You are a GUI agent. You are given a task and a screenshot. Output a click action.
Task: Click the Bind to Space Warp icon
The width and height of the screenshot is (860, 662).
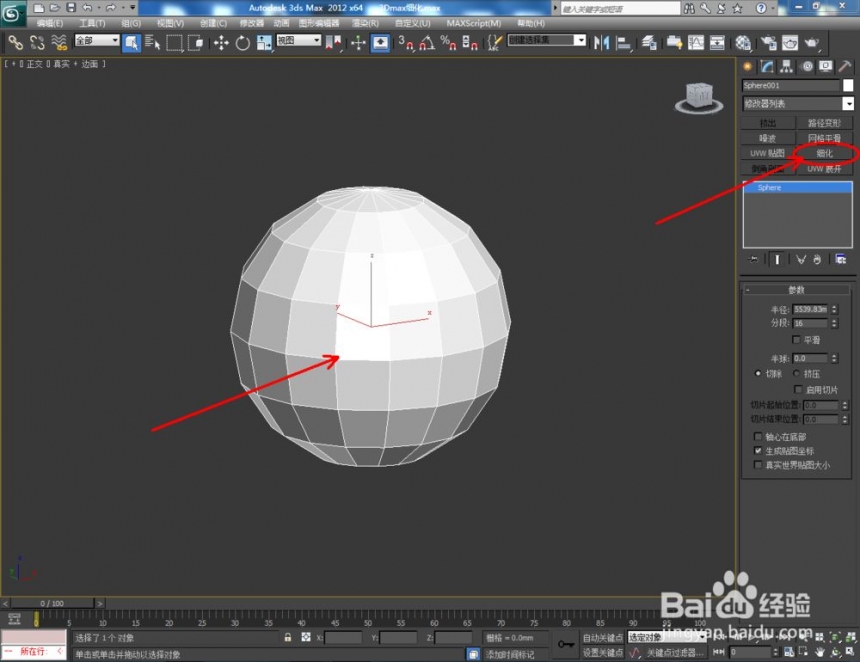pos(59,42)
